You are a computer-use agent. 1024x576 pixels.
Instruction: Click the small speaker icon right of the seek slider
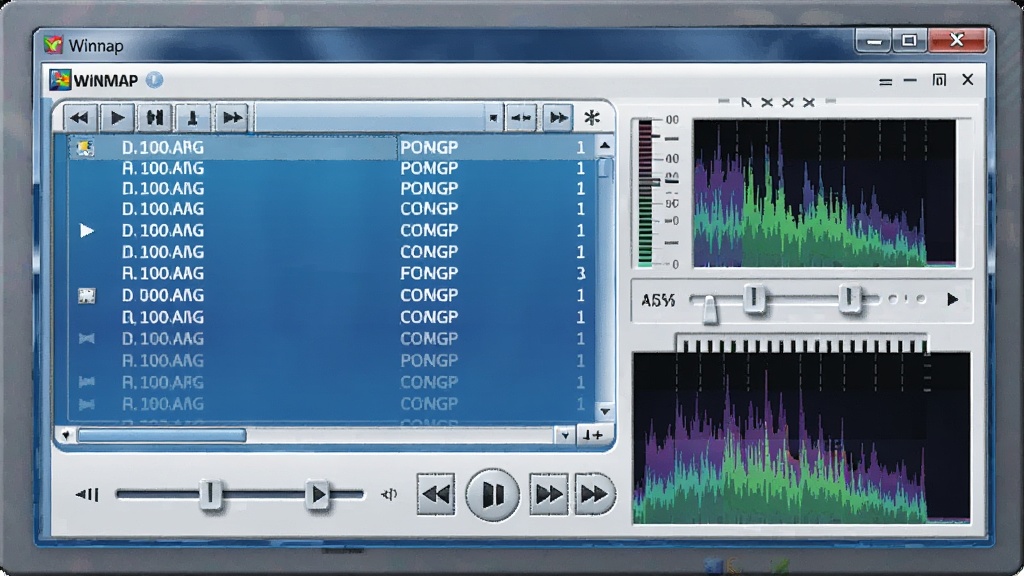[x=389, y=494]
